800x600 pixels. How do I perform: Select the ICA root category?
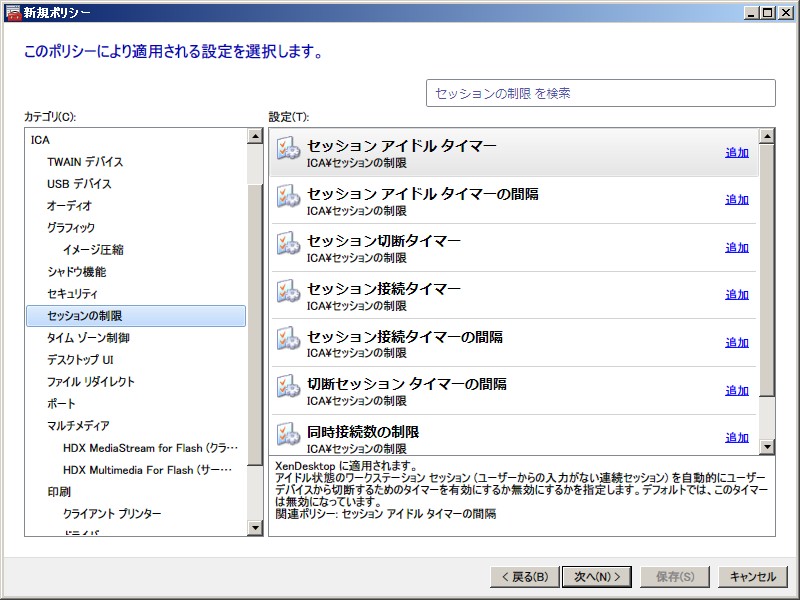(x=40, y=140)
